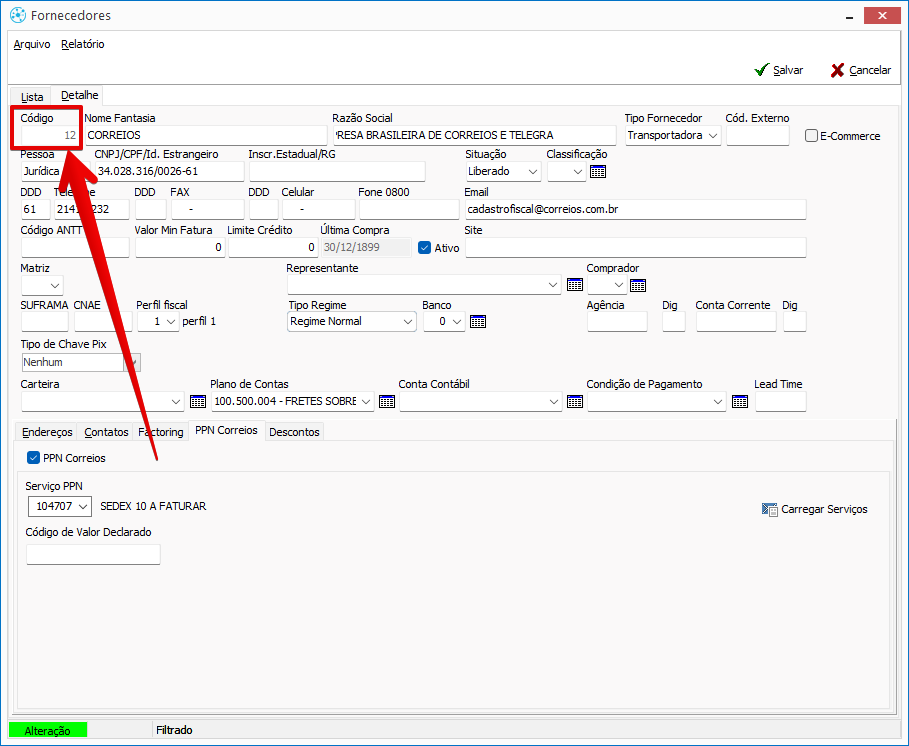
Task: Click the Inscr.Estadual/RG field
Action: click(x=337, y=172)
